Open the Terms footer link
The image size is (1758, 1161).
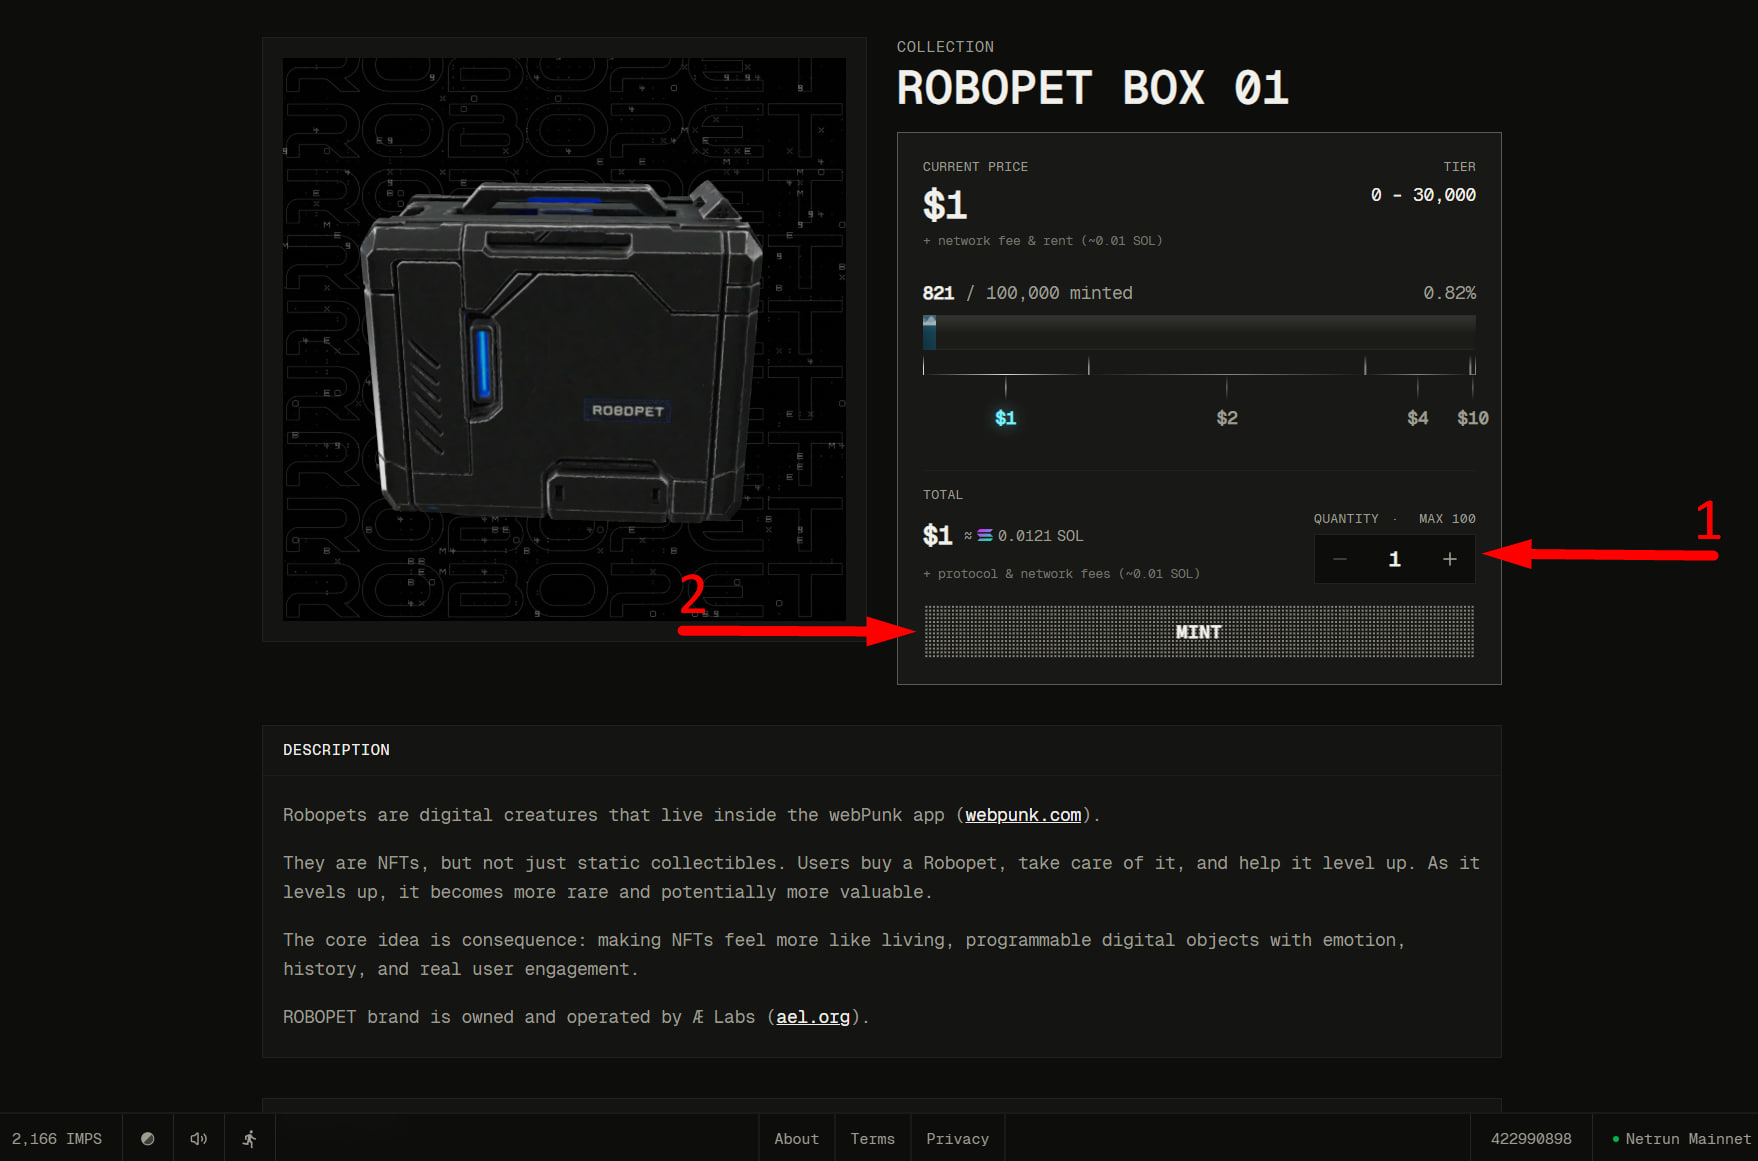coord(872,1138)
